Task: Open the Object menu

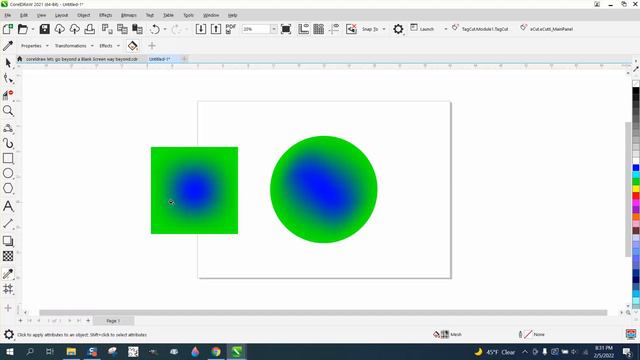Action: 83,15
